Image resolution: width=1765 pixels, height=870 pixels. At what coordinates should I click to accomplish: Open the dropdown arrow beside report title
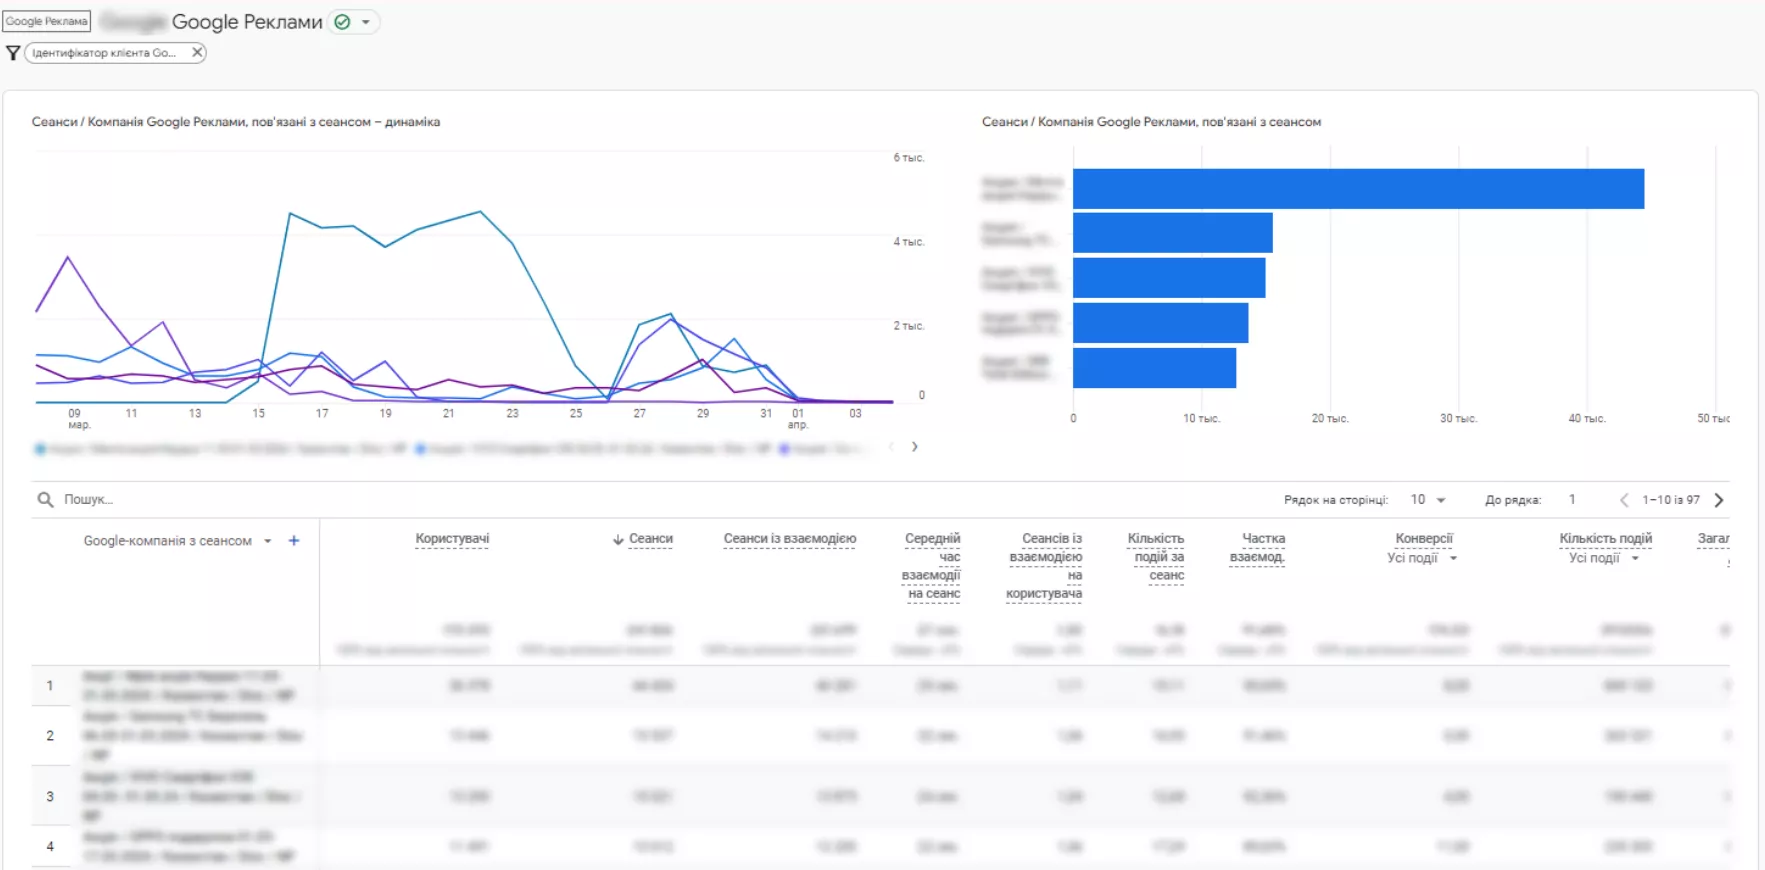click(x=366, y=22)
